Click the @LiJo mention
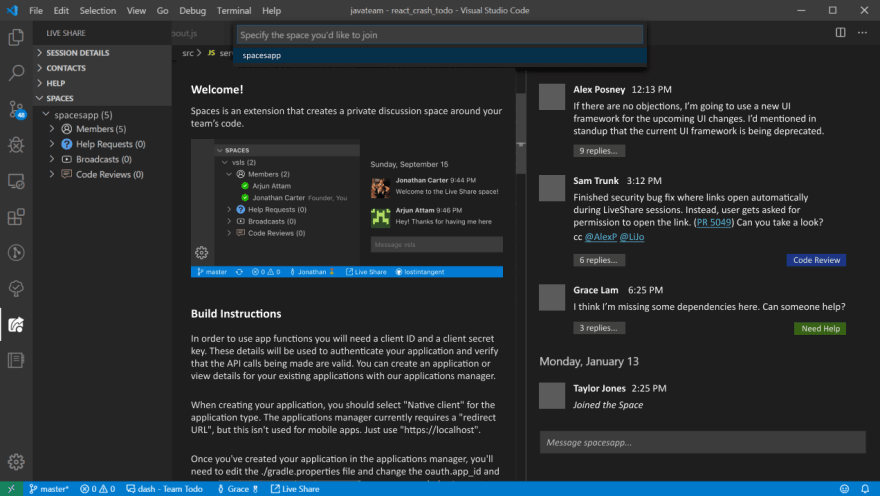880x496 pixels. click(632, 237)
